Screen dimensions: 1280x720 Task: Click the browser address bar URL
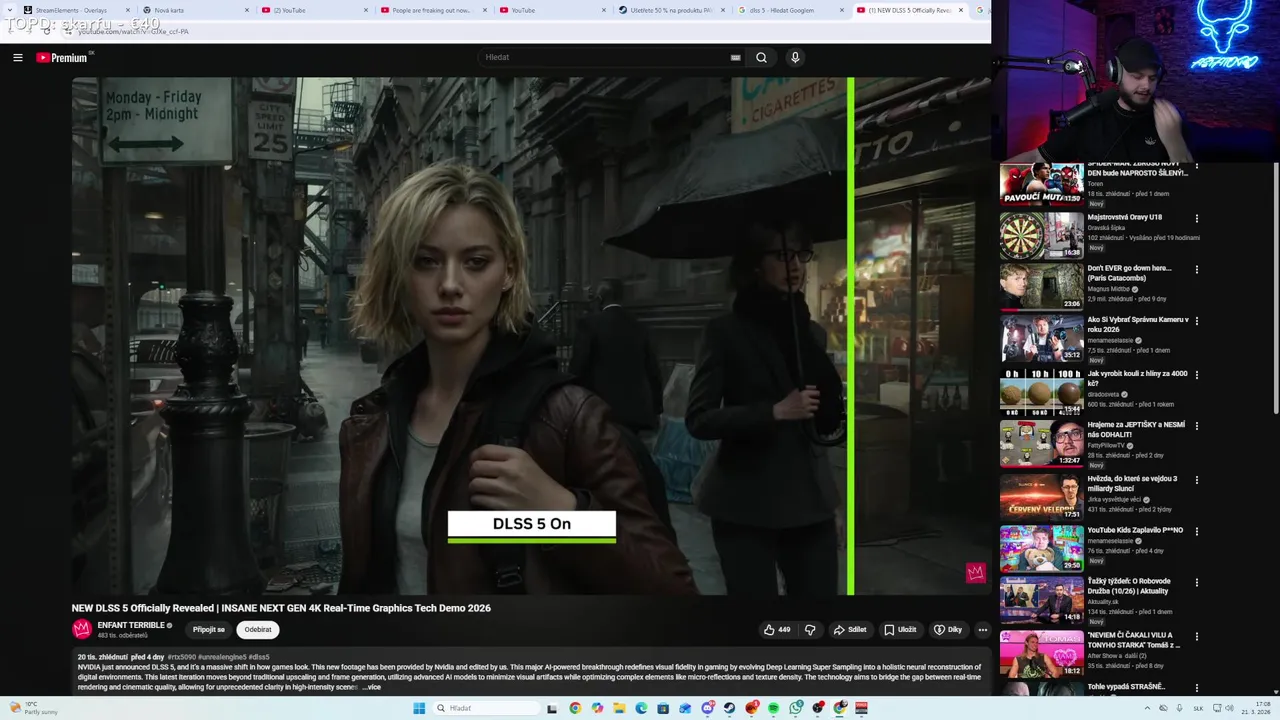pyautogui.click(x=133, y=31)
